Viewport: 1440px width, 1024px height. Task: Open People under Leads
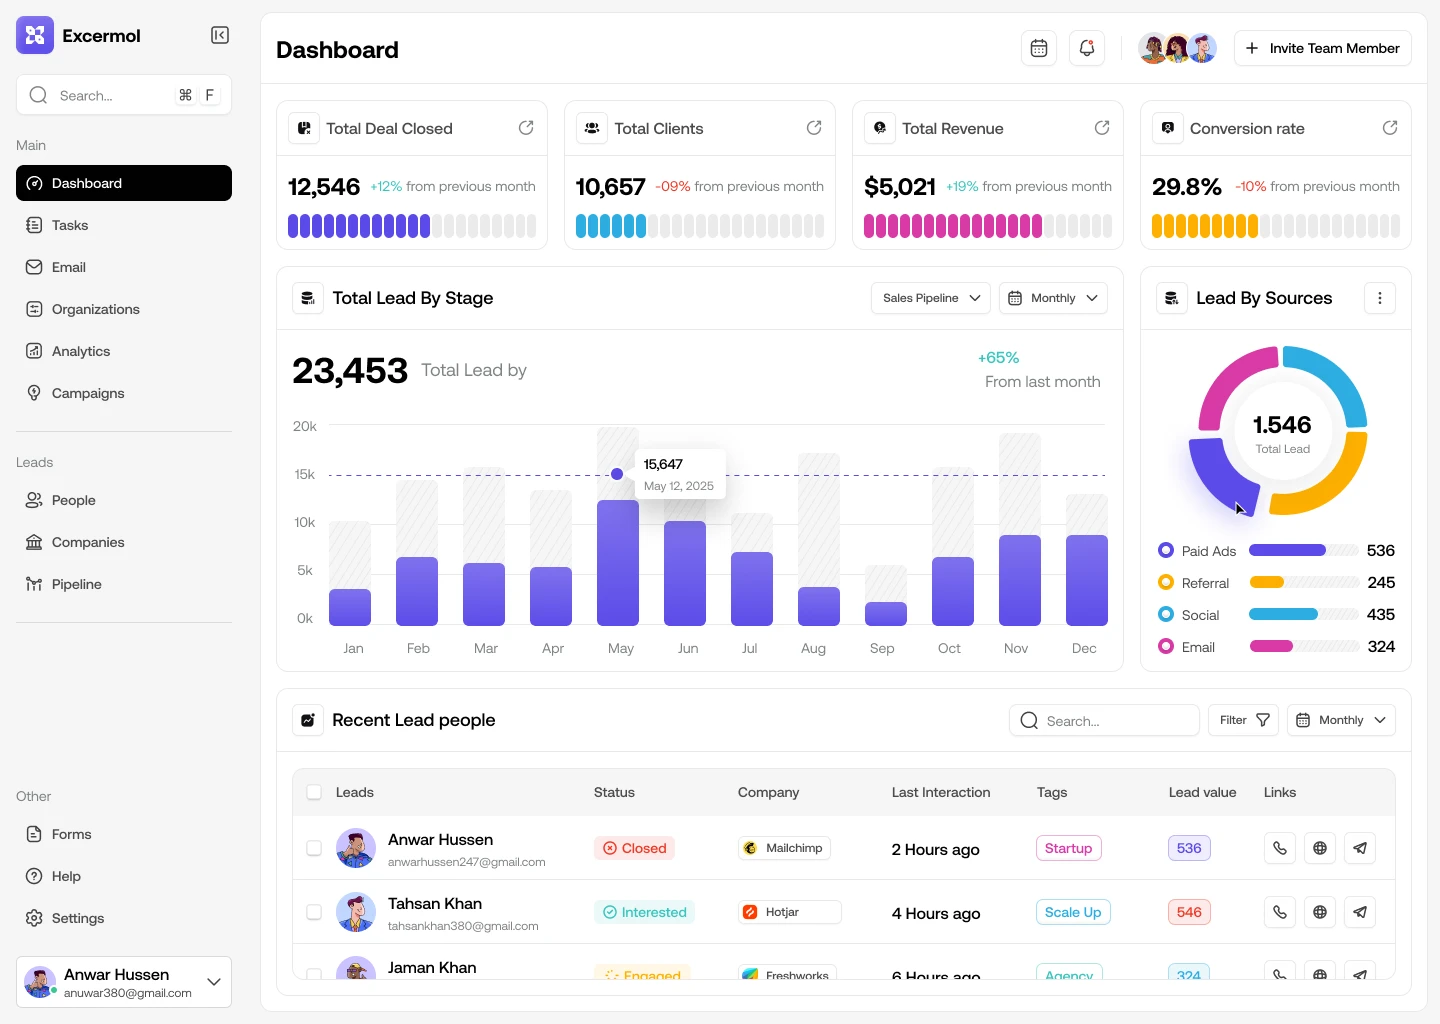[124, 500]
